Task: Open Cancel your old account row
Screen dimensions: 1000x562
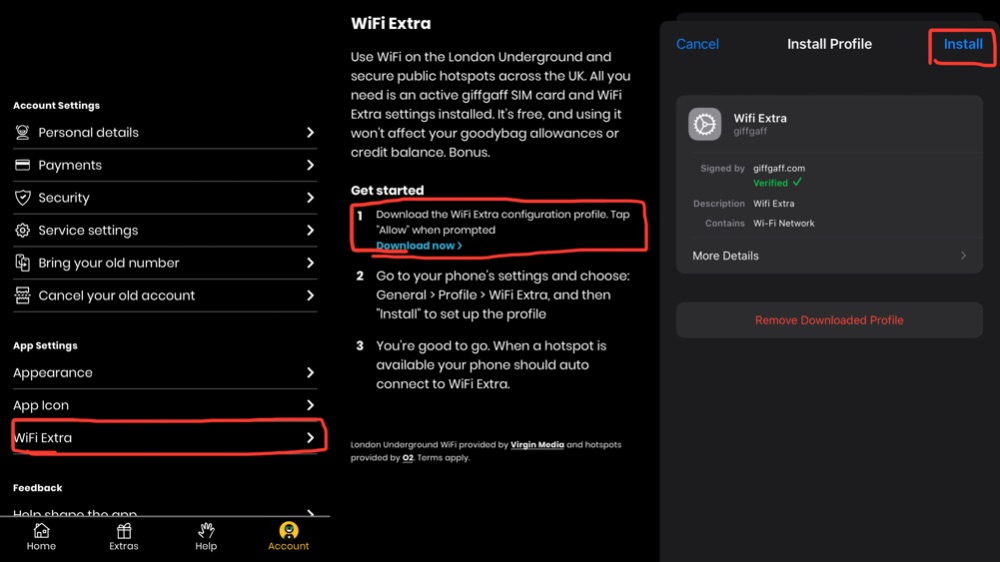Action: pos(165,295)
